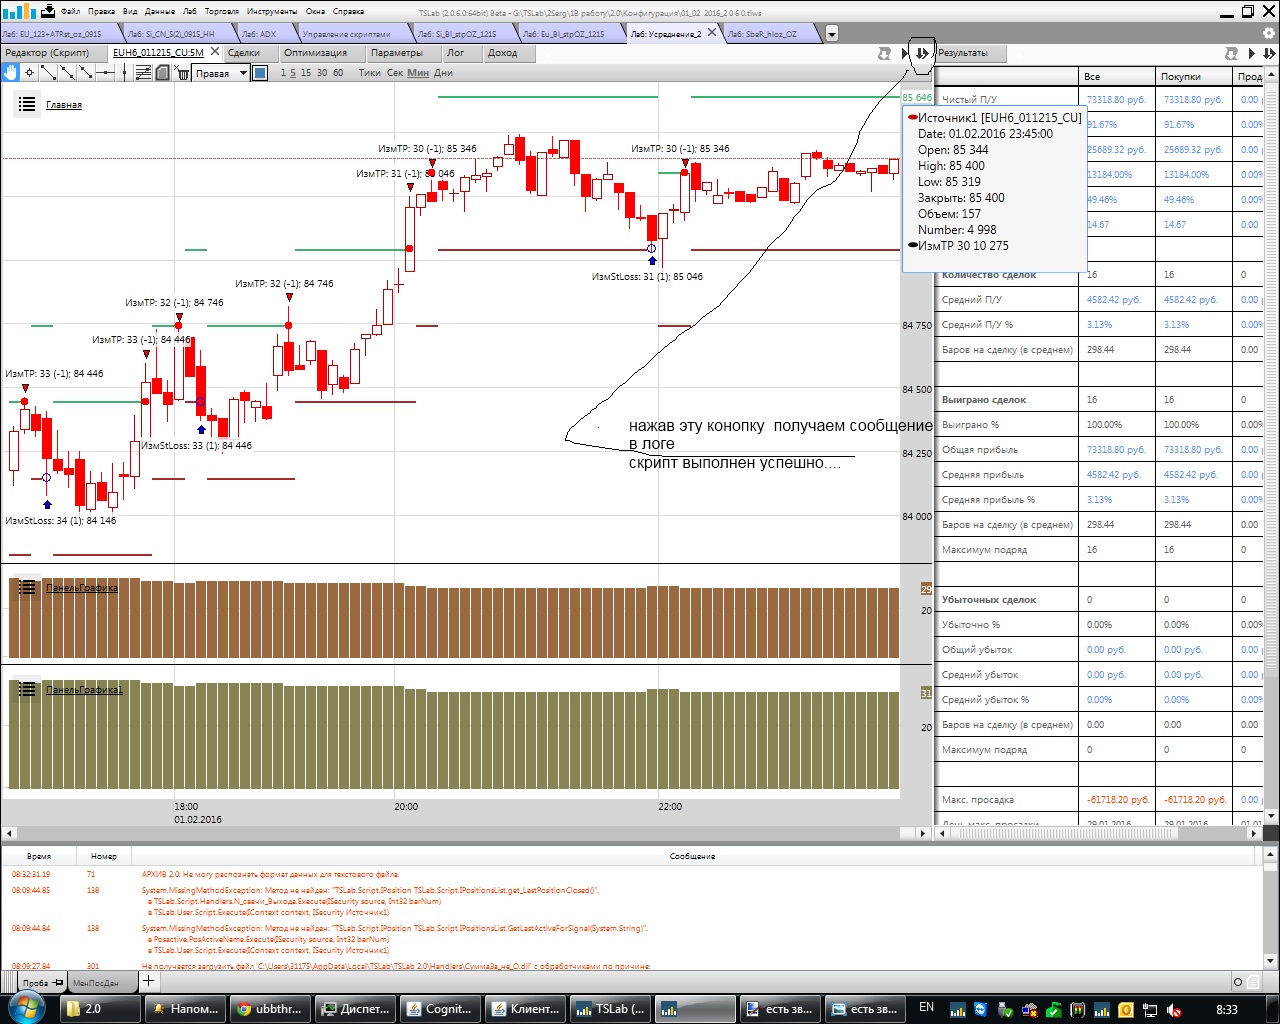Click the Главная pane title link
Screen dimensions: 1280x1024
point(64,105)
